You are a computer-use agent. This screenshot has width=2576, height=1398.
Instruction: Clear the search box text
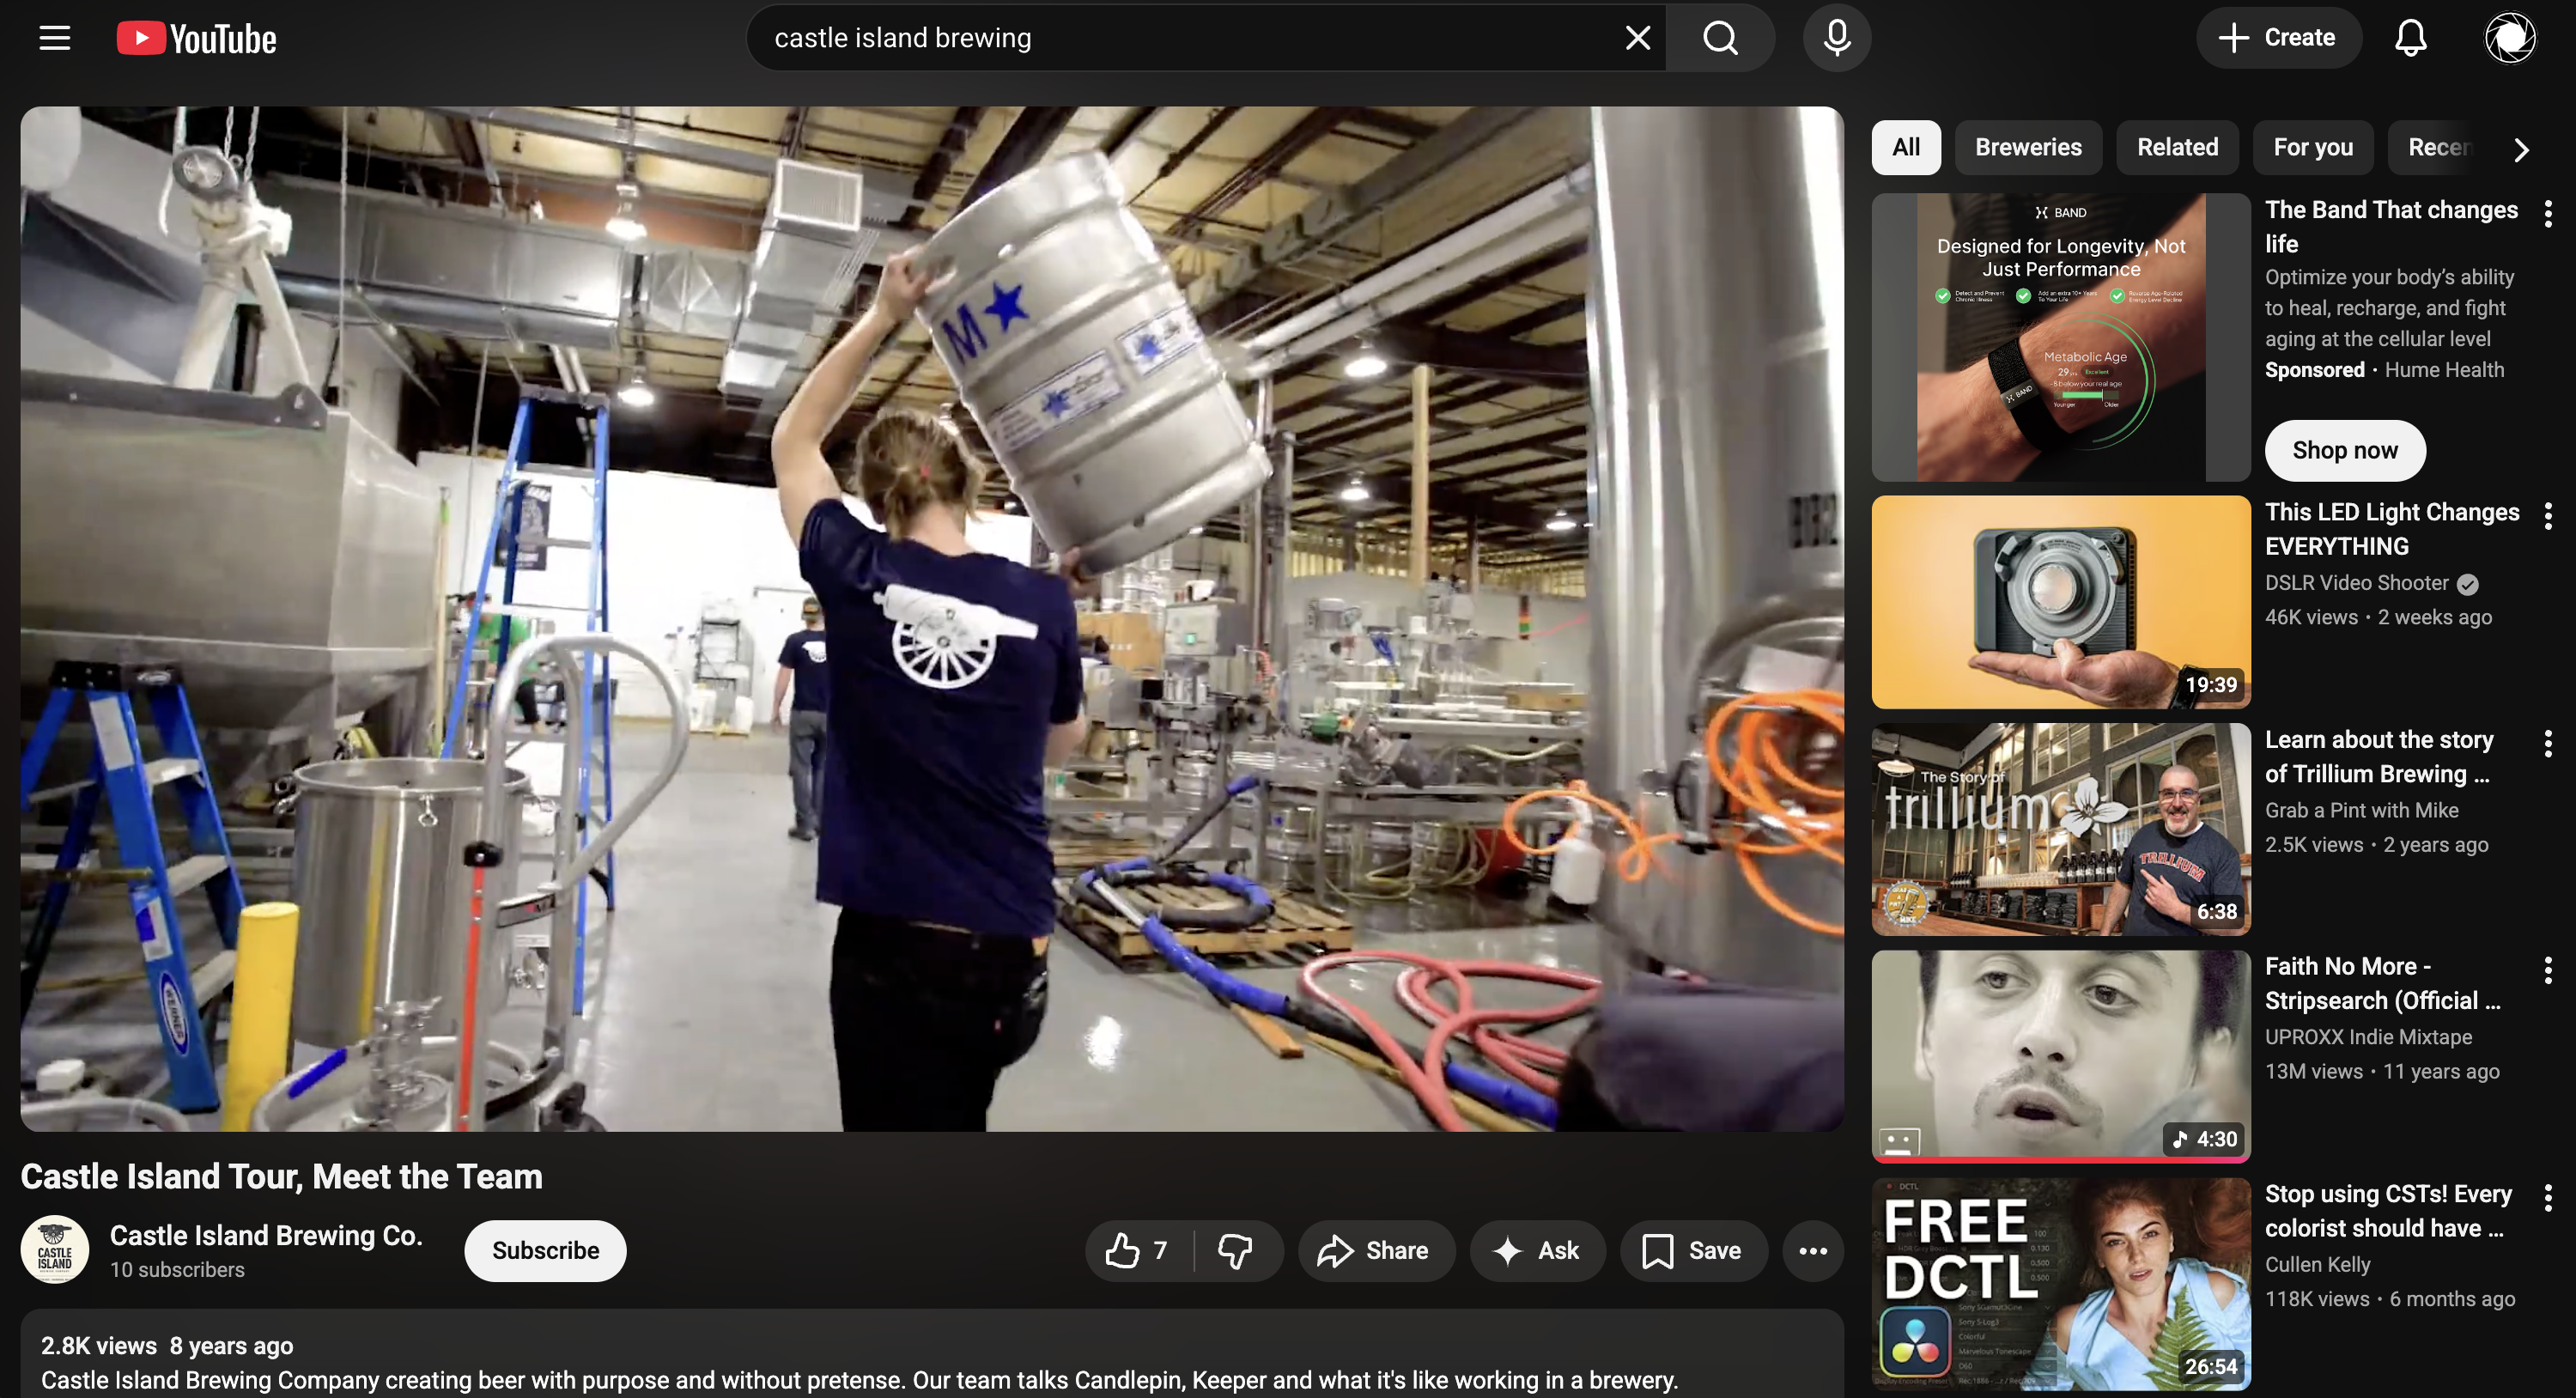click(1637, 38)
